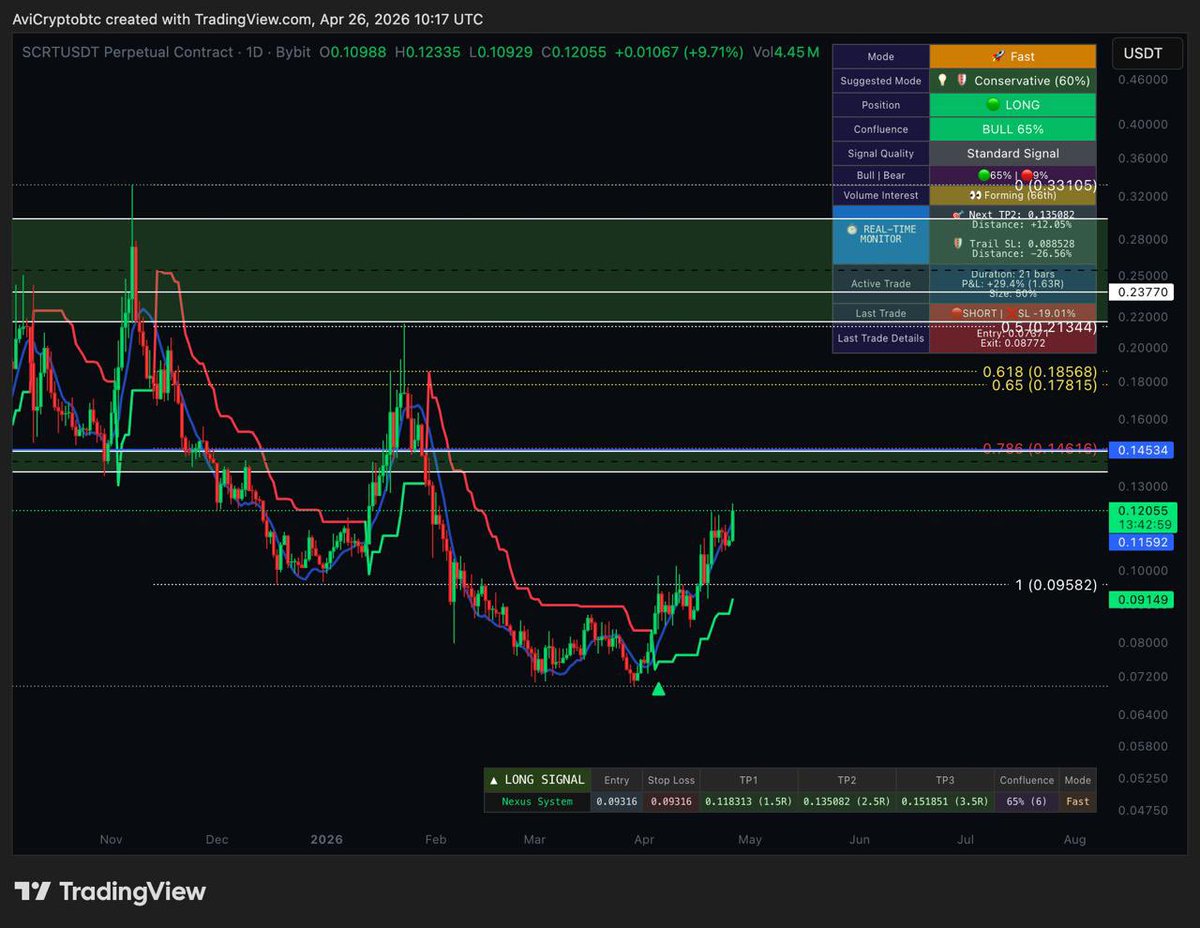Click the 0.5 (0.21344) Fibonacci level label
Viewport: 1200px width, 928px height.
point(1049,327)
